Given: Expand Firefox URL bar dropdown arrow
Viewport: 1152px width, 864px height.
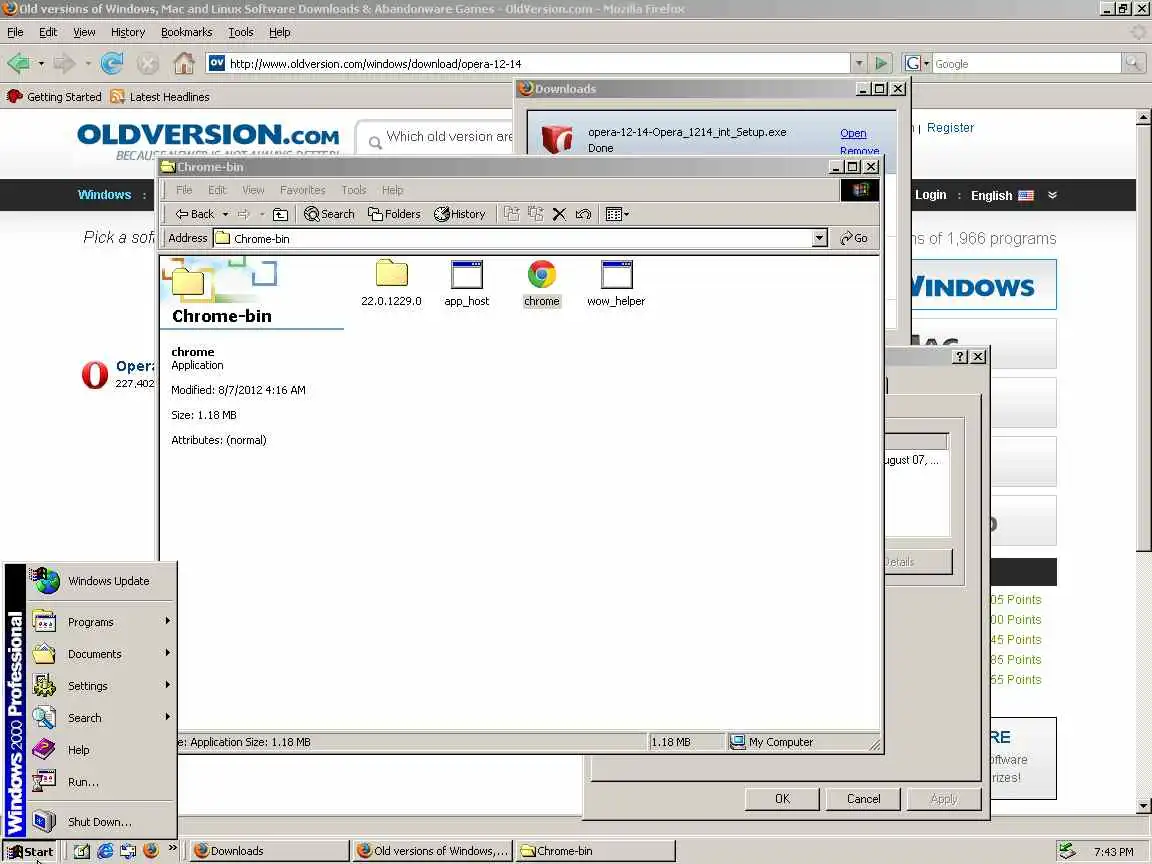Looking at the screenshot, I should [859, 63].
